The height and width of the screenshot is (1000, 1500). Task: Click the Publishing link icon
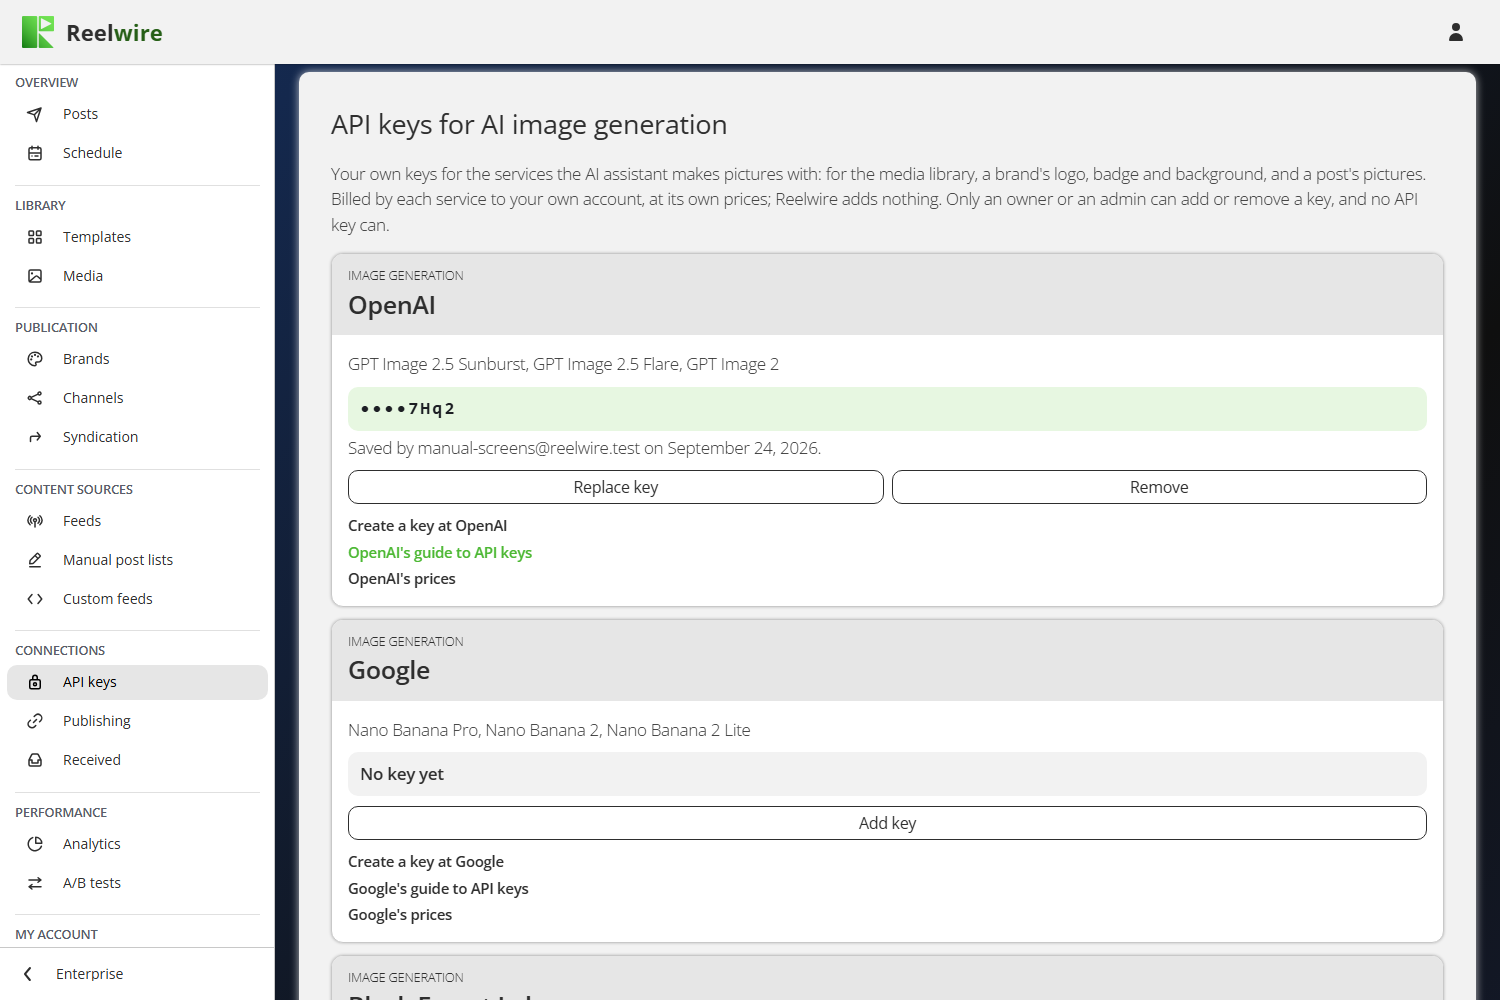coord(35,721)
